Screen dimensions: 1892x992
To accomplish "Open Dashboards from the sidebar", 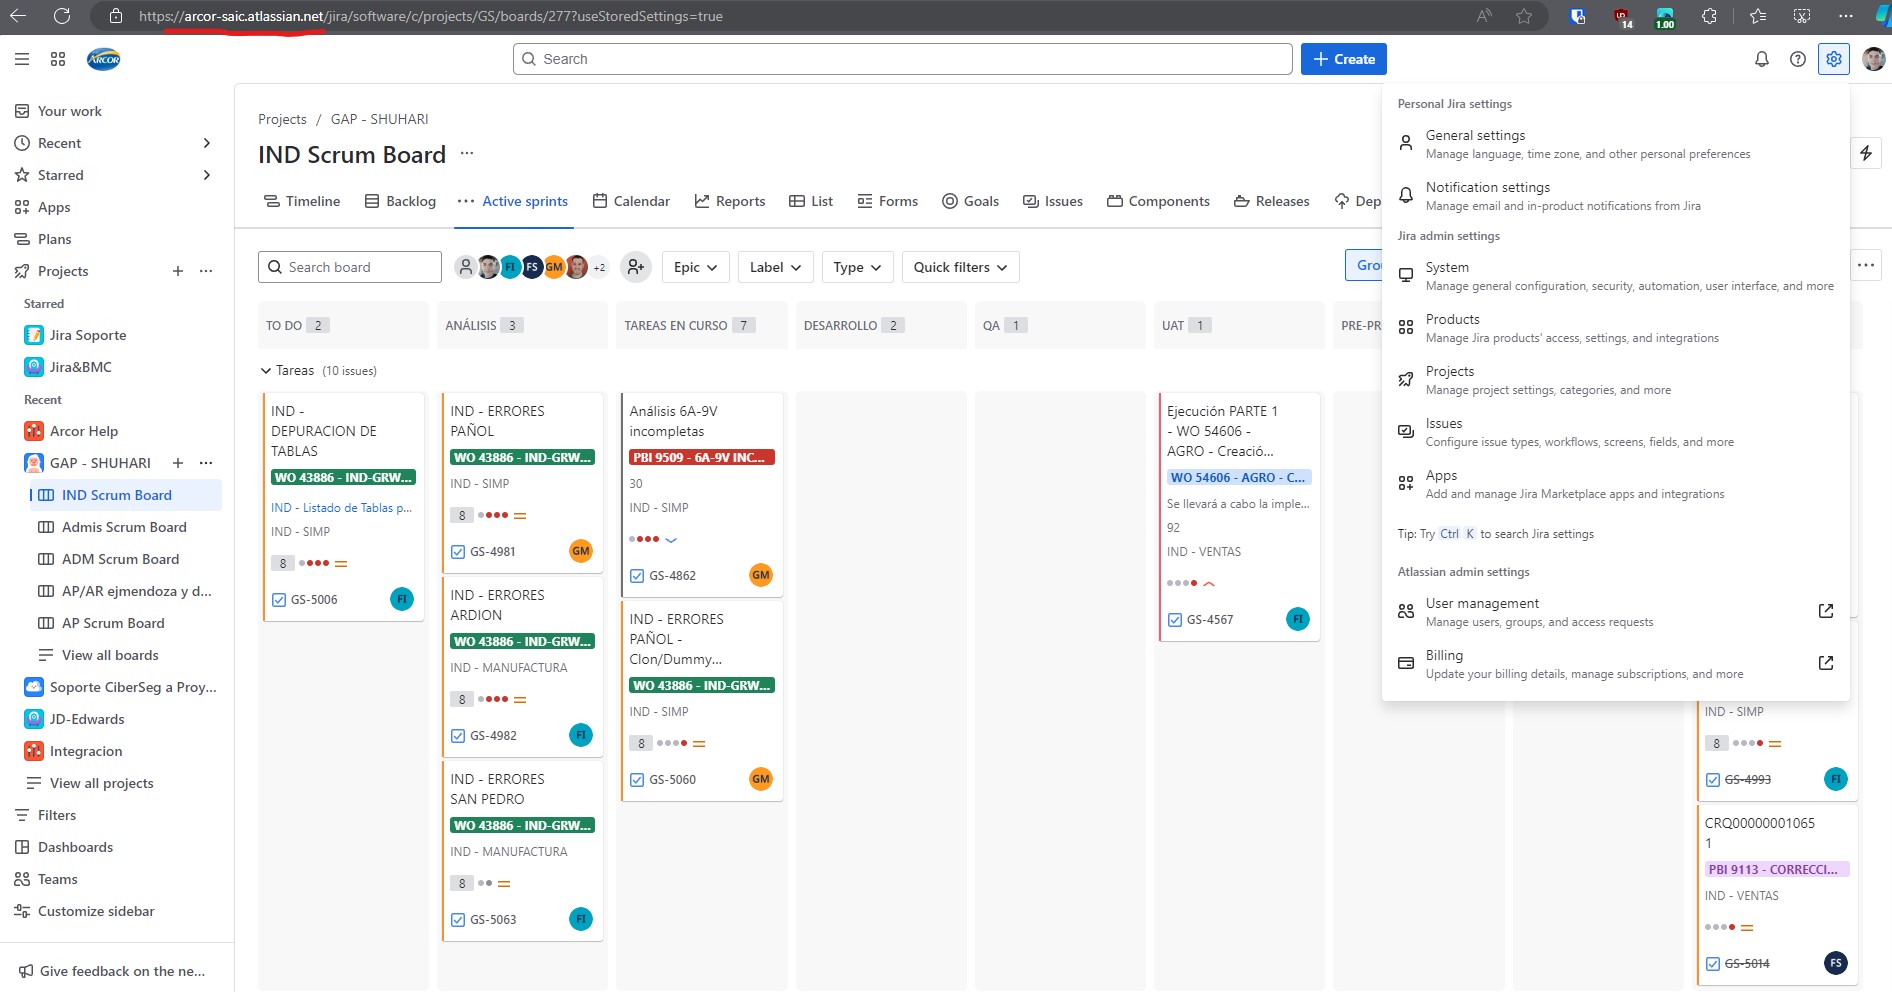I will pyautogui.click(x=74, y=847).
